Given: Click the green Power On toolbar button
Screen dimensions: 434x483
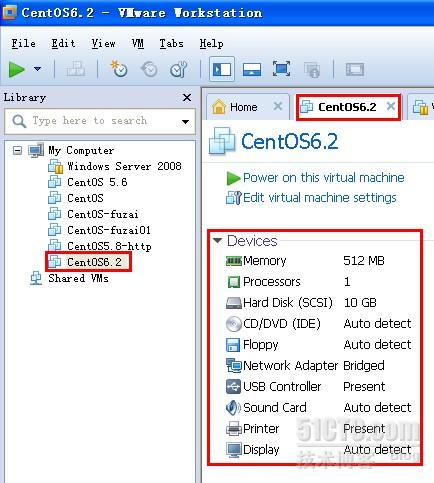Looking at the screenshot, I should tap(17, 69).
